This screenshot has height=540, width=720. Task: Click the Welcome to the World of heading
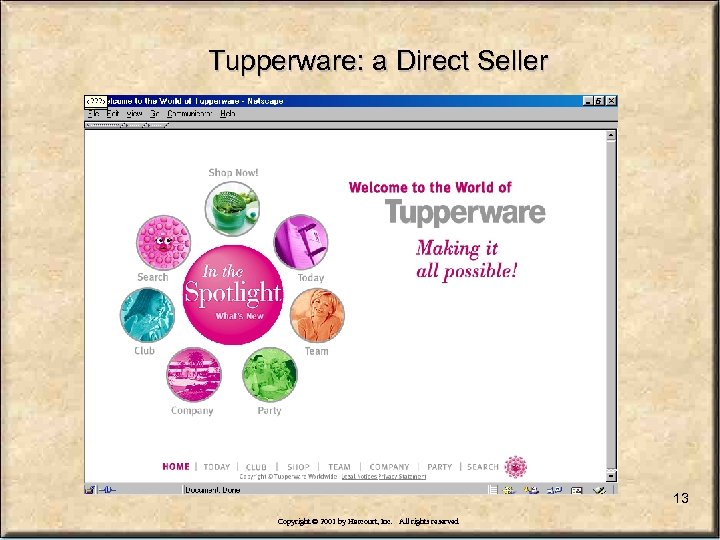[430, 187]
